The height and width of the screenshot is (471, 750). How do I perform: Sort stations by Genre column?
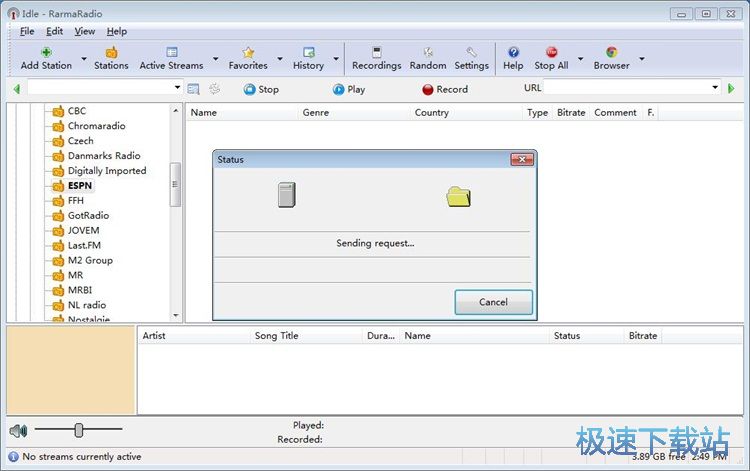[x=354, y=113]
